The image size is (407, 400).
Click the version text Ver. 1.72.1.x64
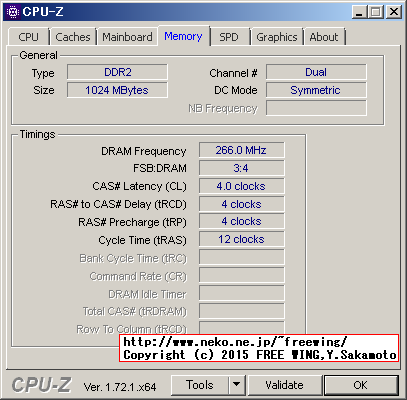coord(120,387)
